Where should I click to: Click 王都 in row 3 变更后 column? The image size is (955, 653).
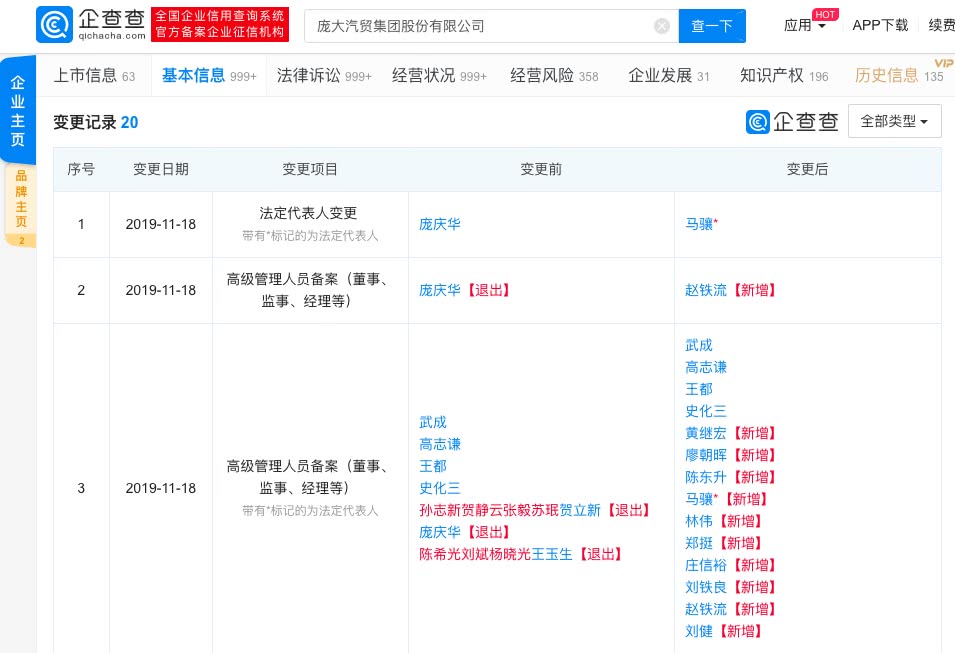[699, 389]
